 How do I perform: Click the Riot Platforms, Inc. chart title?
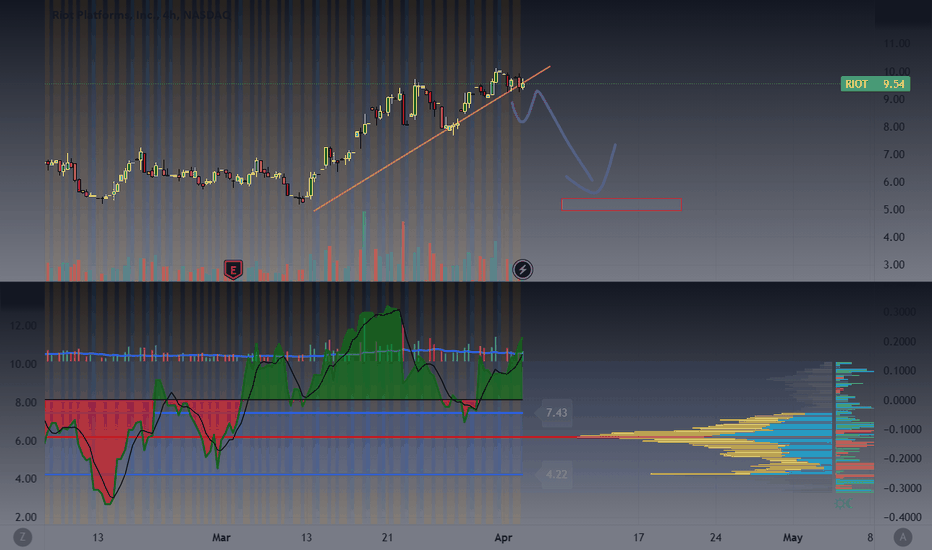[x=141, y=15]
